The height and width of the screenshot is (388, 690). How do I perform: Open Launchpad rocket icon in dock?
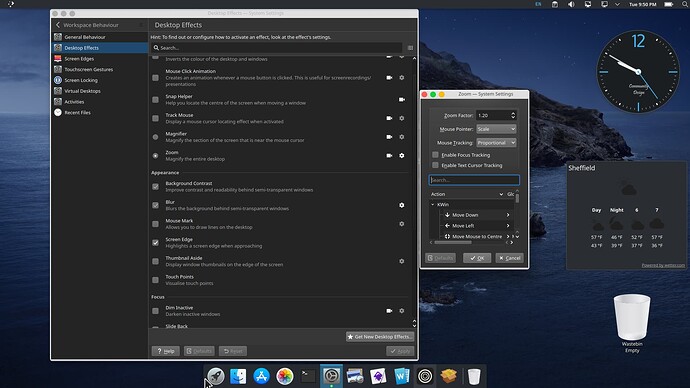[x=216, y=376]
